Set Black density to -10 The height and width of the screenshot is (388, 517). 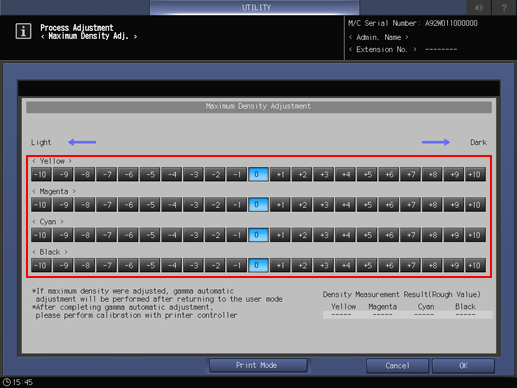[x=41, y=265]
